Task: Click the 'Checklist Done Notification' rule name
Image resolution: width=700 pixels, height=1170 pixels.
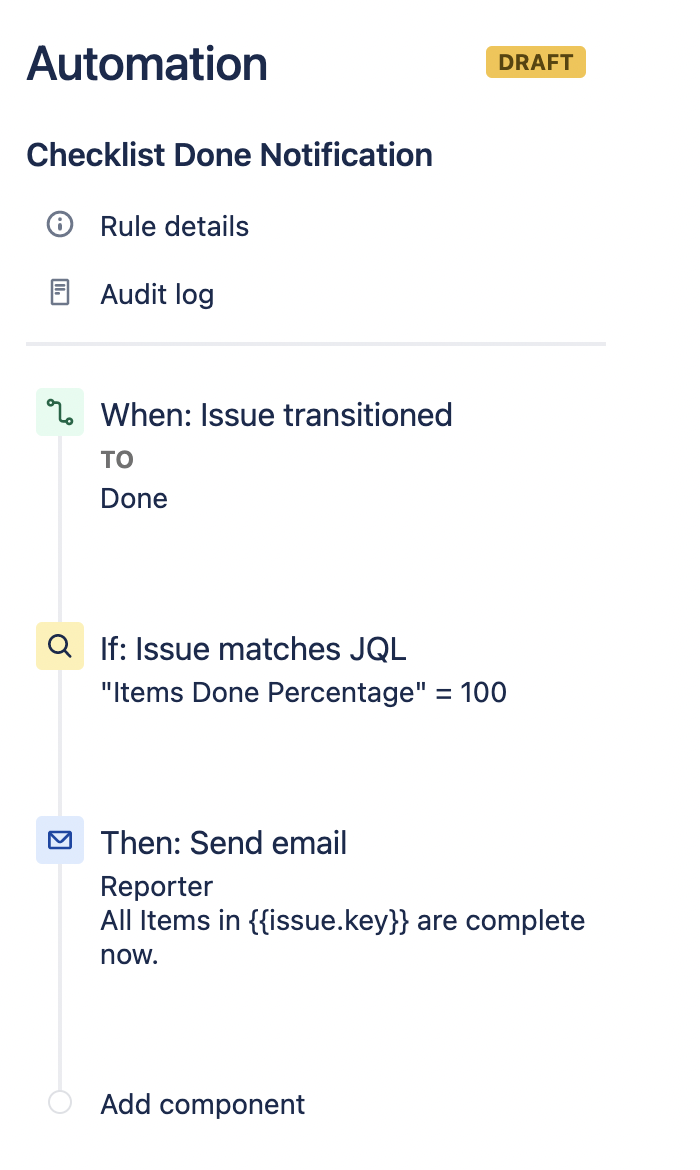Action: pos(229,155)
